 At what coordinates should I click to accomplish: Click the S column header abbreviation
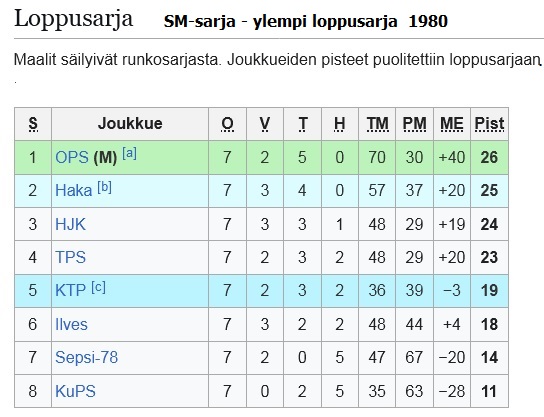click(33, 124)
